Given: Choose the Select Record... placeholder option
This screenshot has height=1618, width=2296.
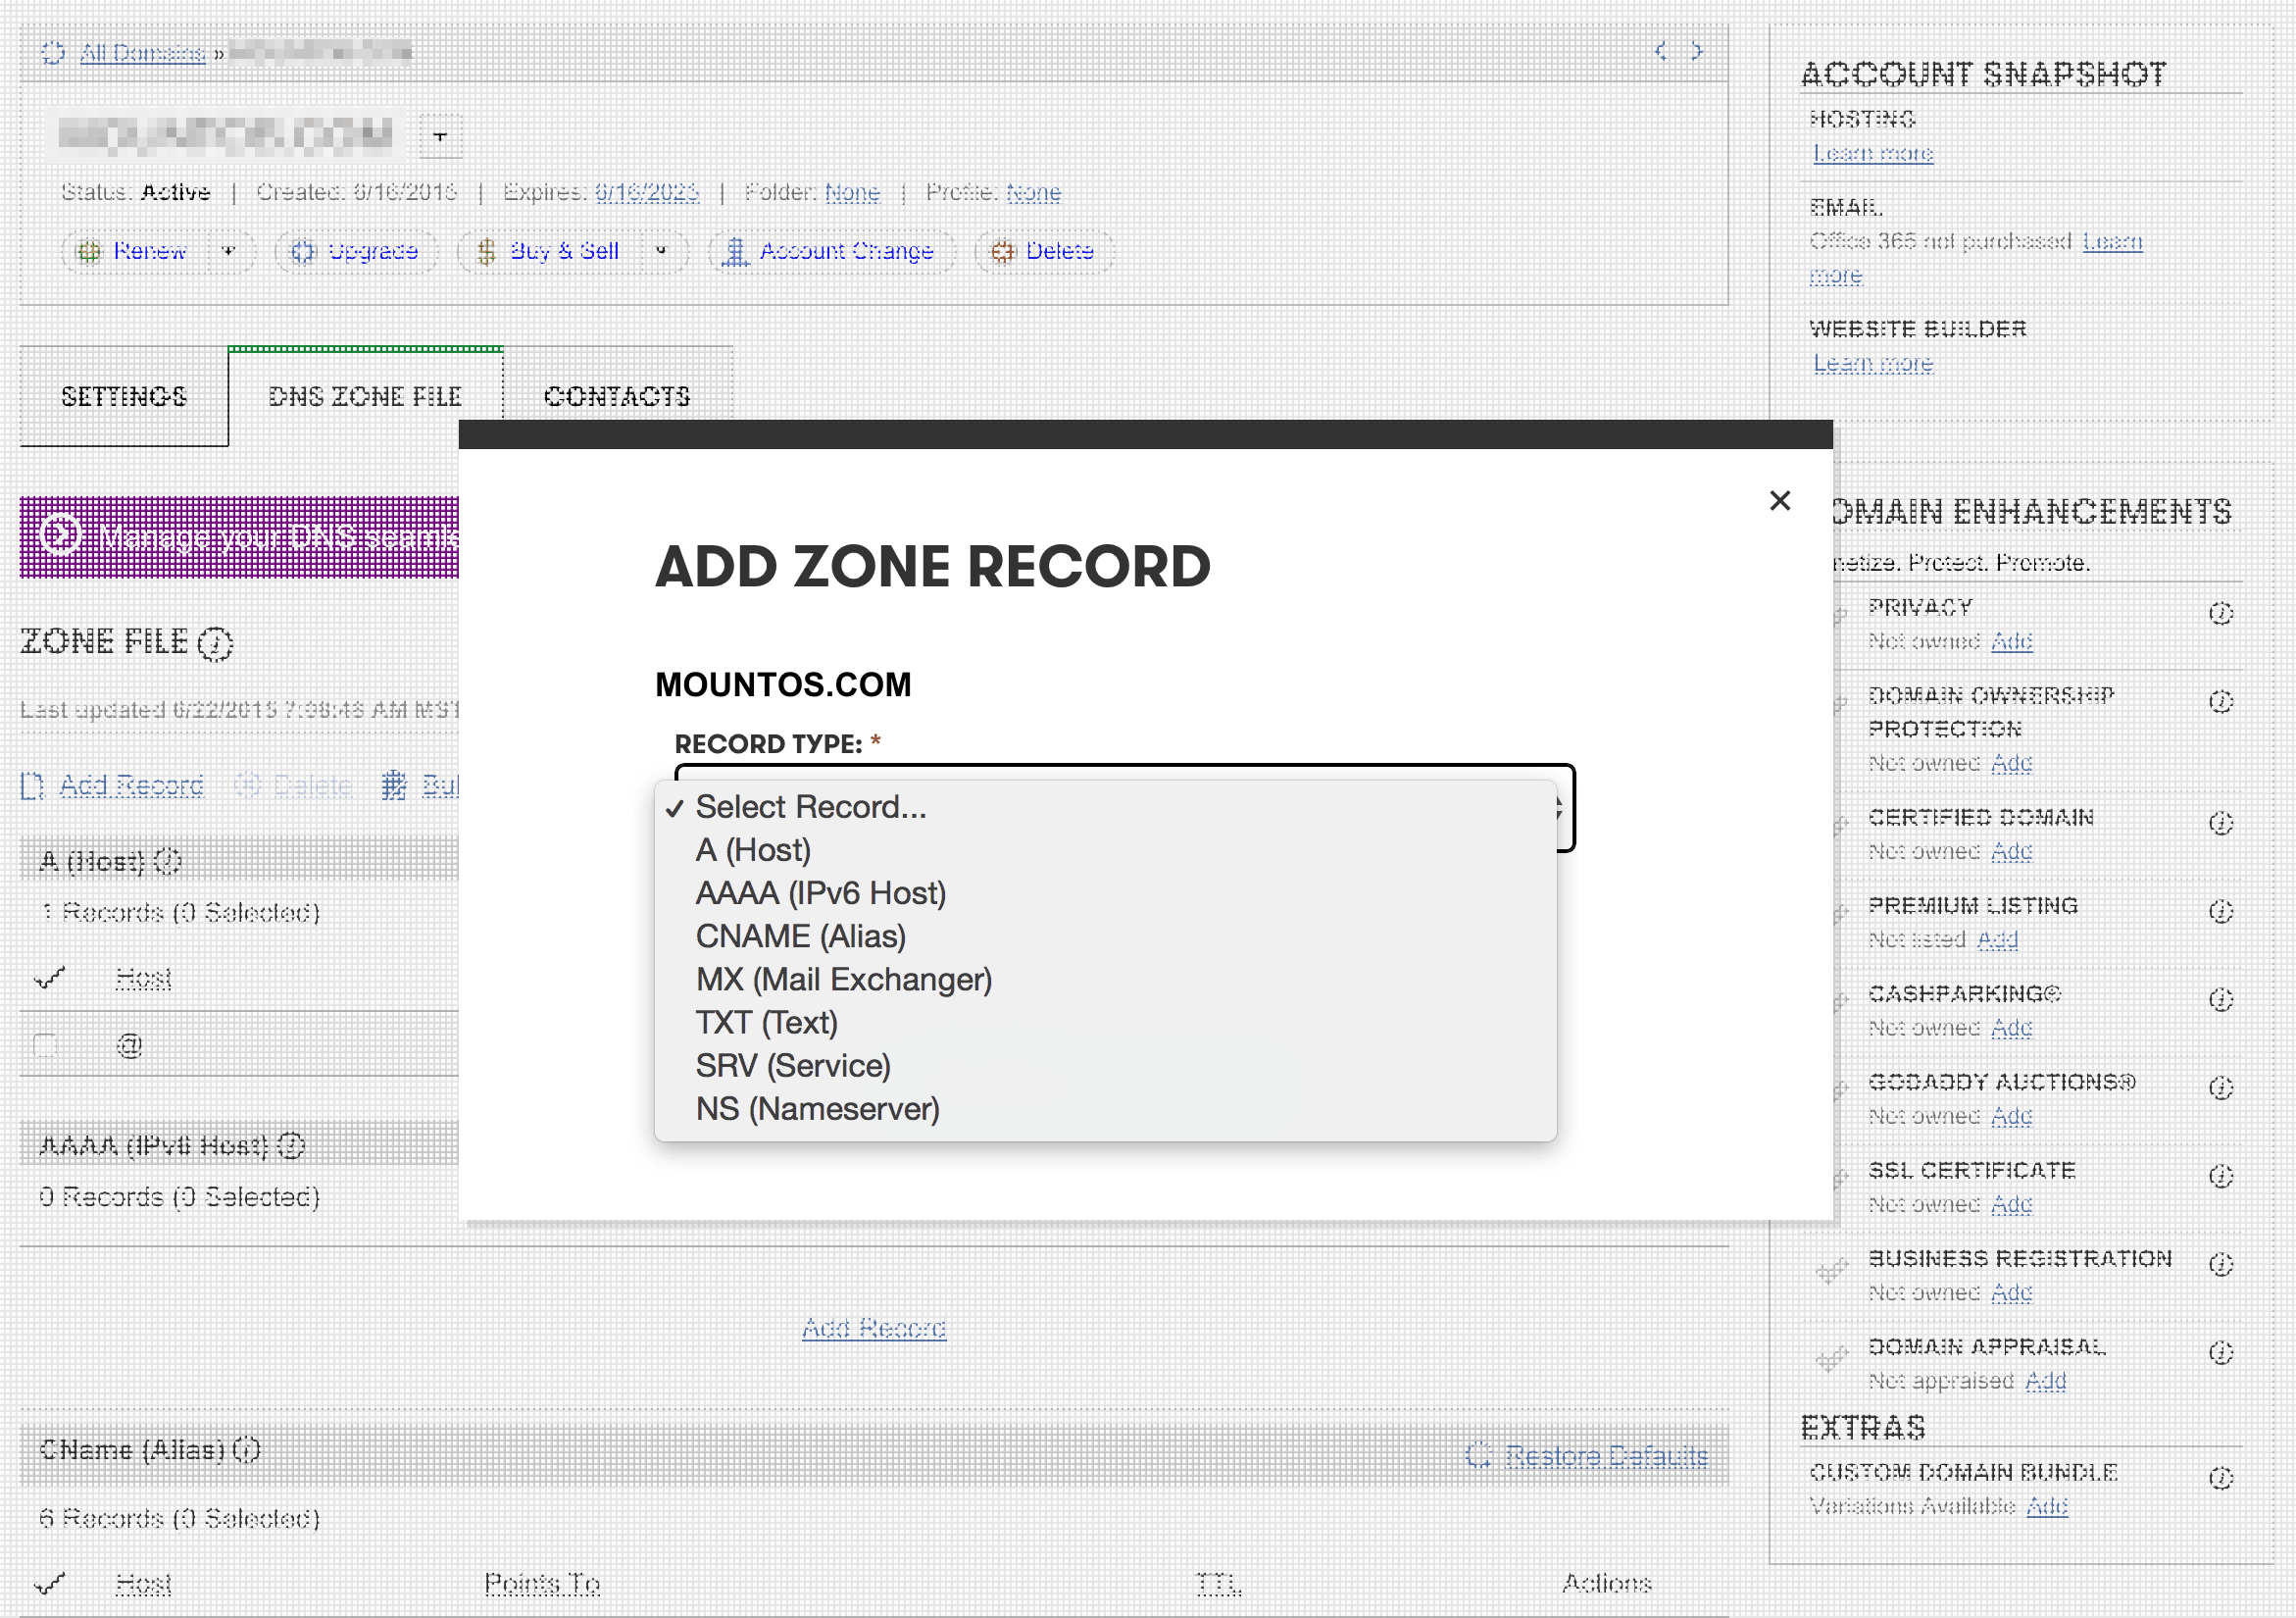Looking at the screenshot, I should point(1104,806).
